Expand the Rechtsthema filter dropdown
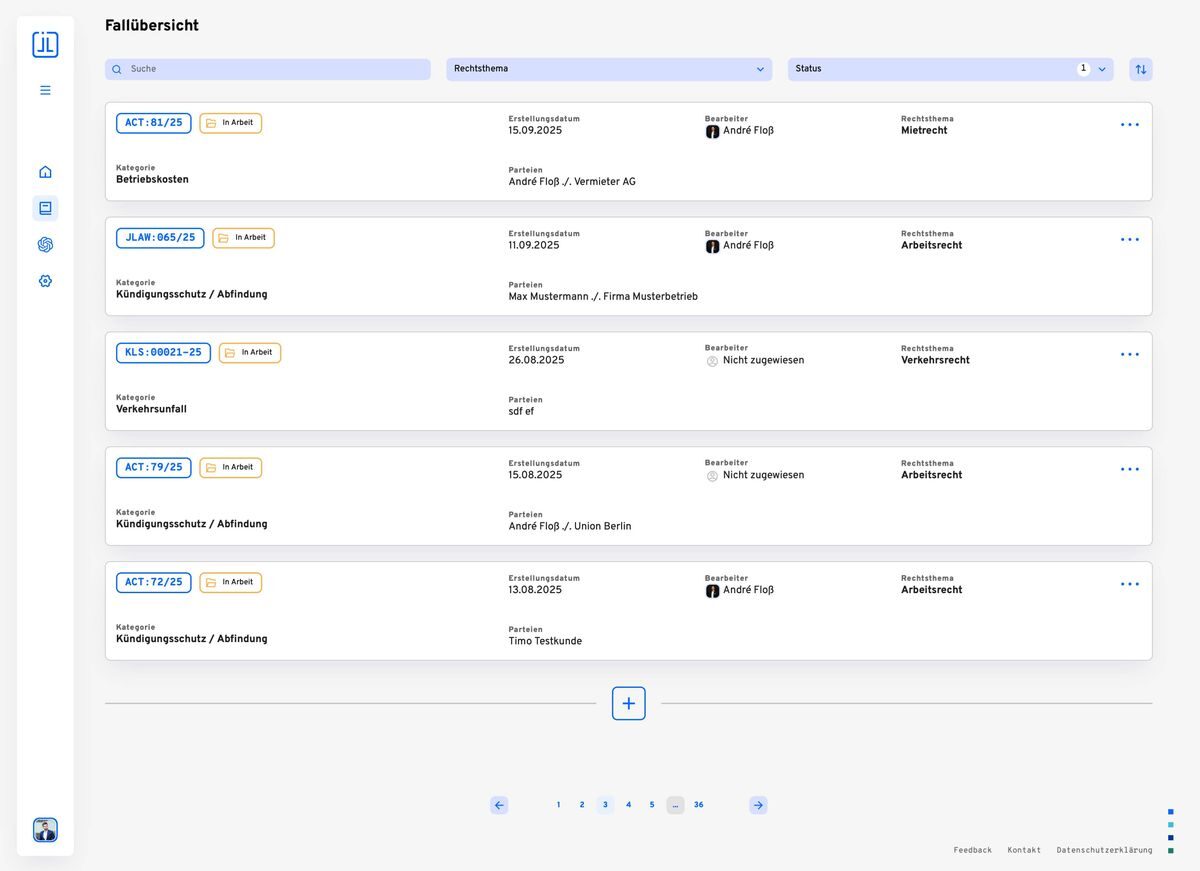This screenshot has width=1200, height=871. tap(608, 69)
